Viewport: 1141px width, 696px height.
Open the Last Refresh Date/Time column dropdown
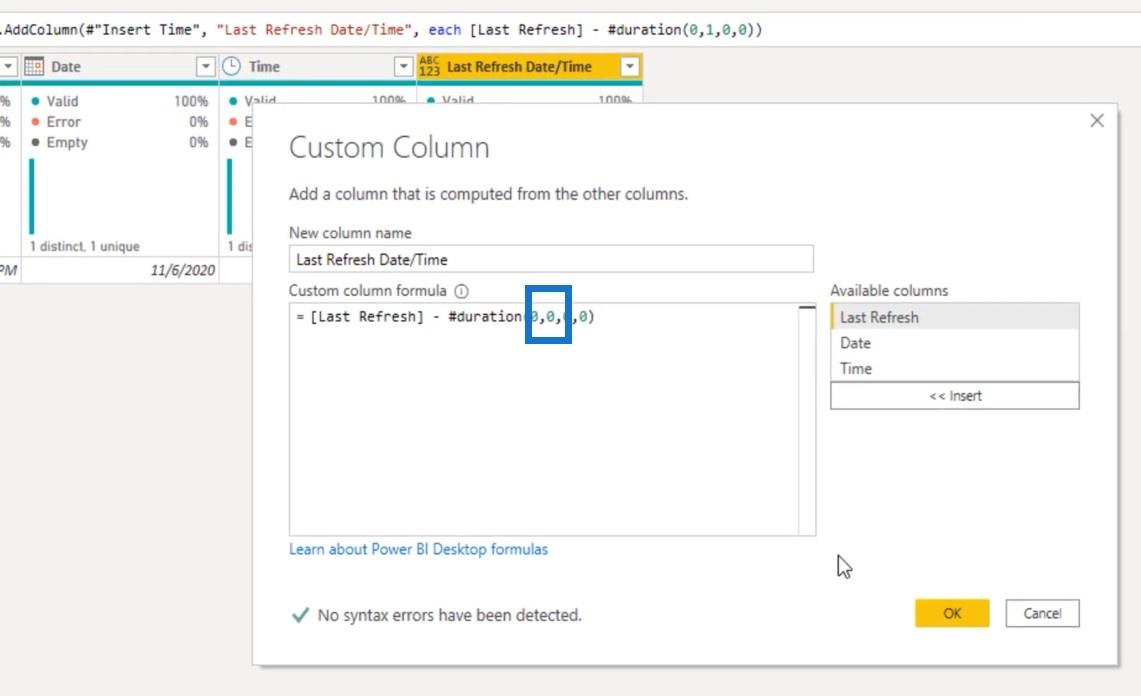tap(630, 66)
